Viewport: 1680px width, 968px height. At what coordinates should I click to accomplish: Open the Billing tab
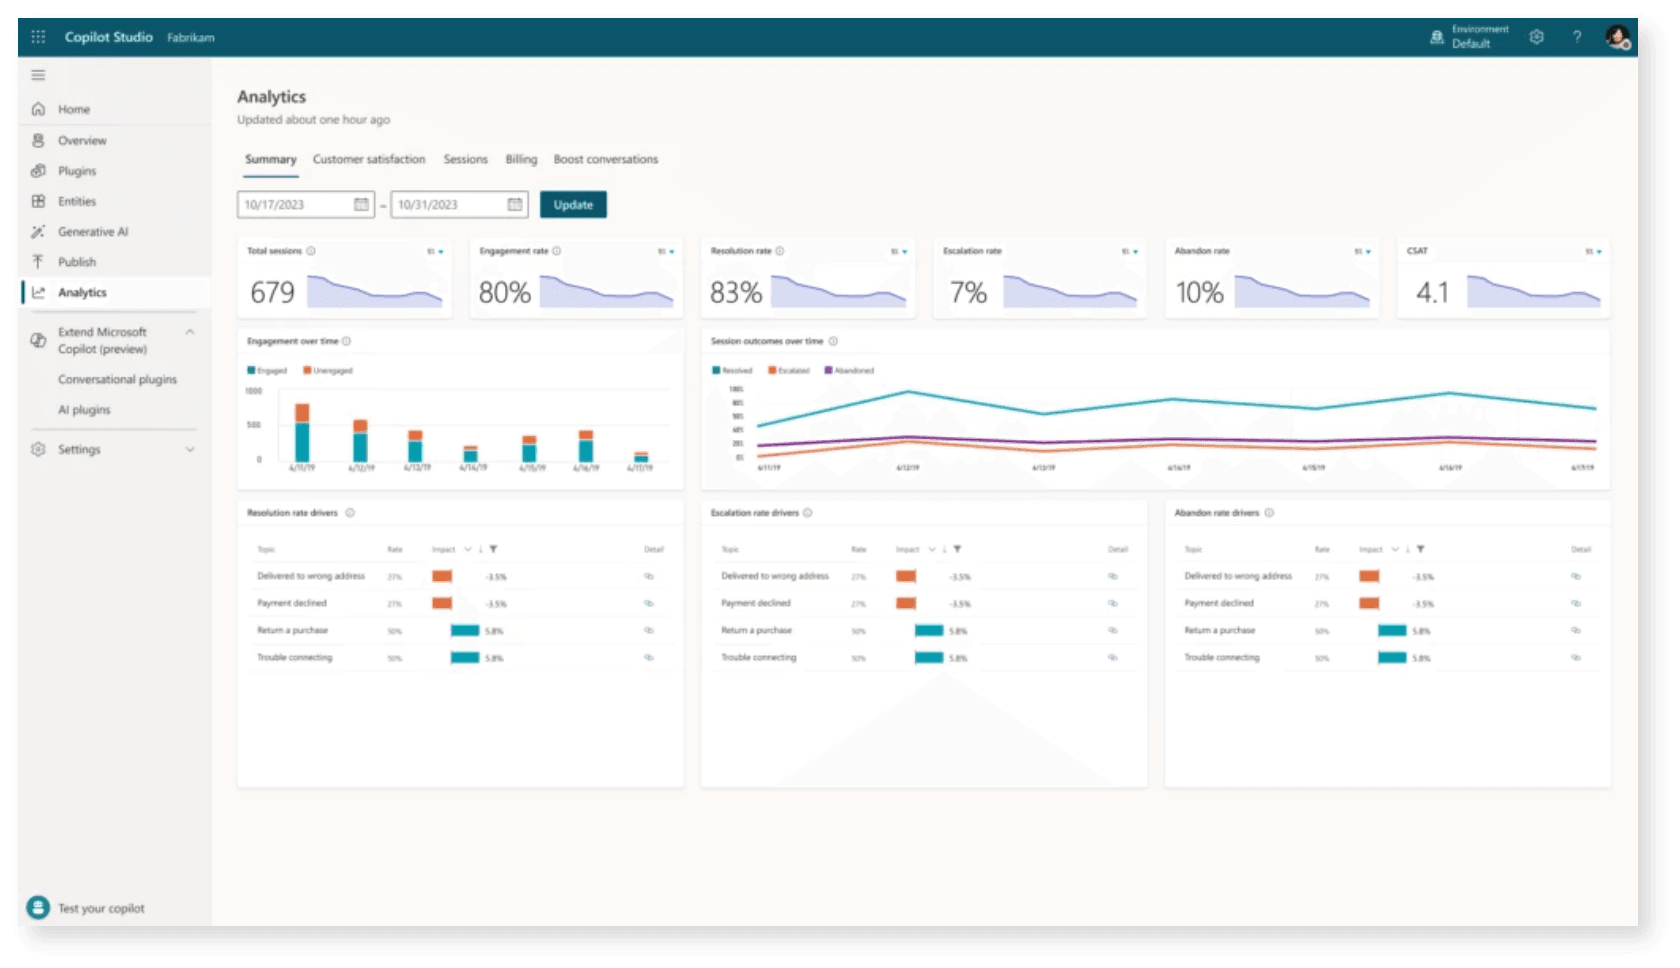tap(520, 159)
